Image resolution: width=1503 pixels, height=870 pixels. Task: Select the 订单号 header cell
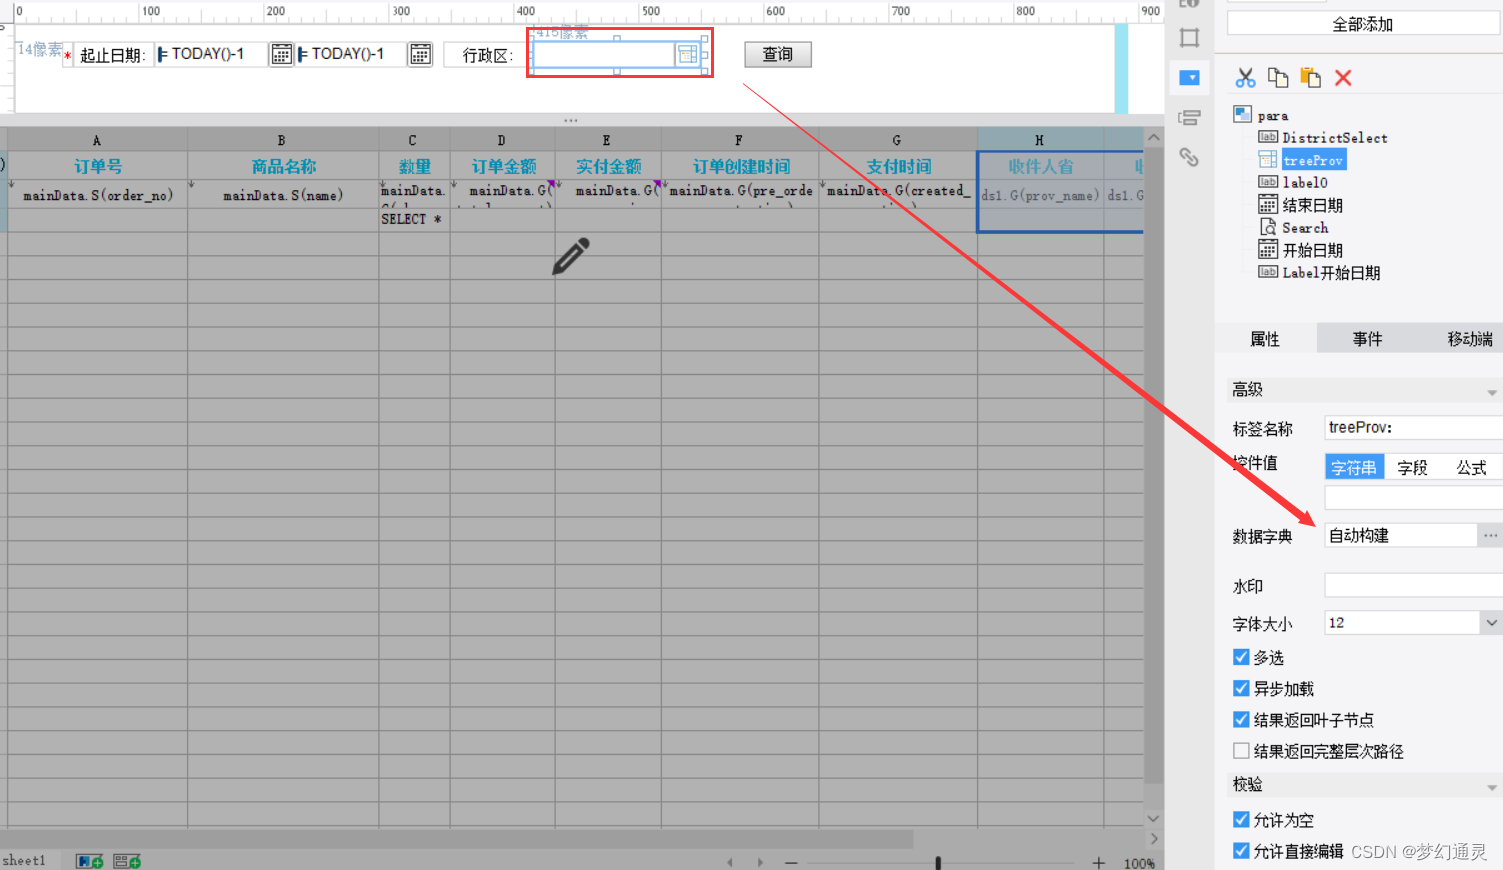(97, 166)
